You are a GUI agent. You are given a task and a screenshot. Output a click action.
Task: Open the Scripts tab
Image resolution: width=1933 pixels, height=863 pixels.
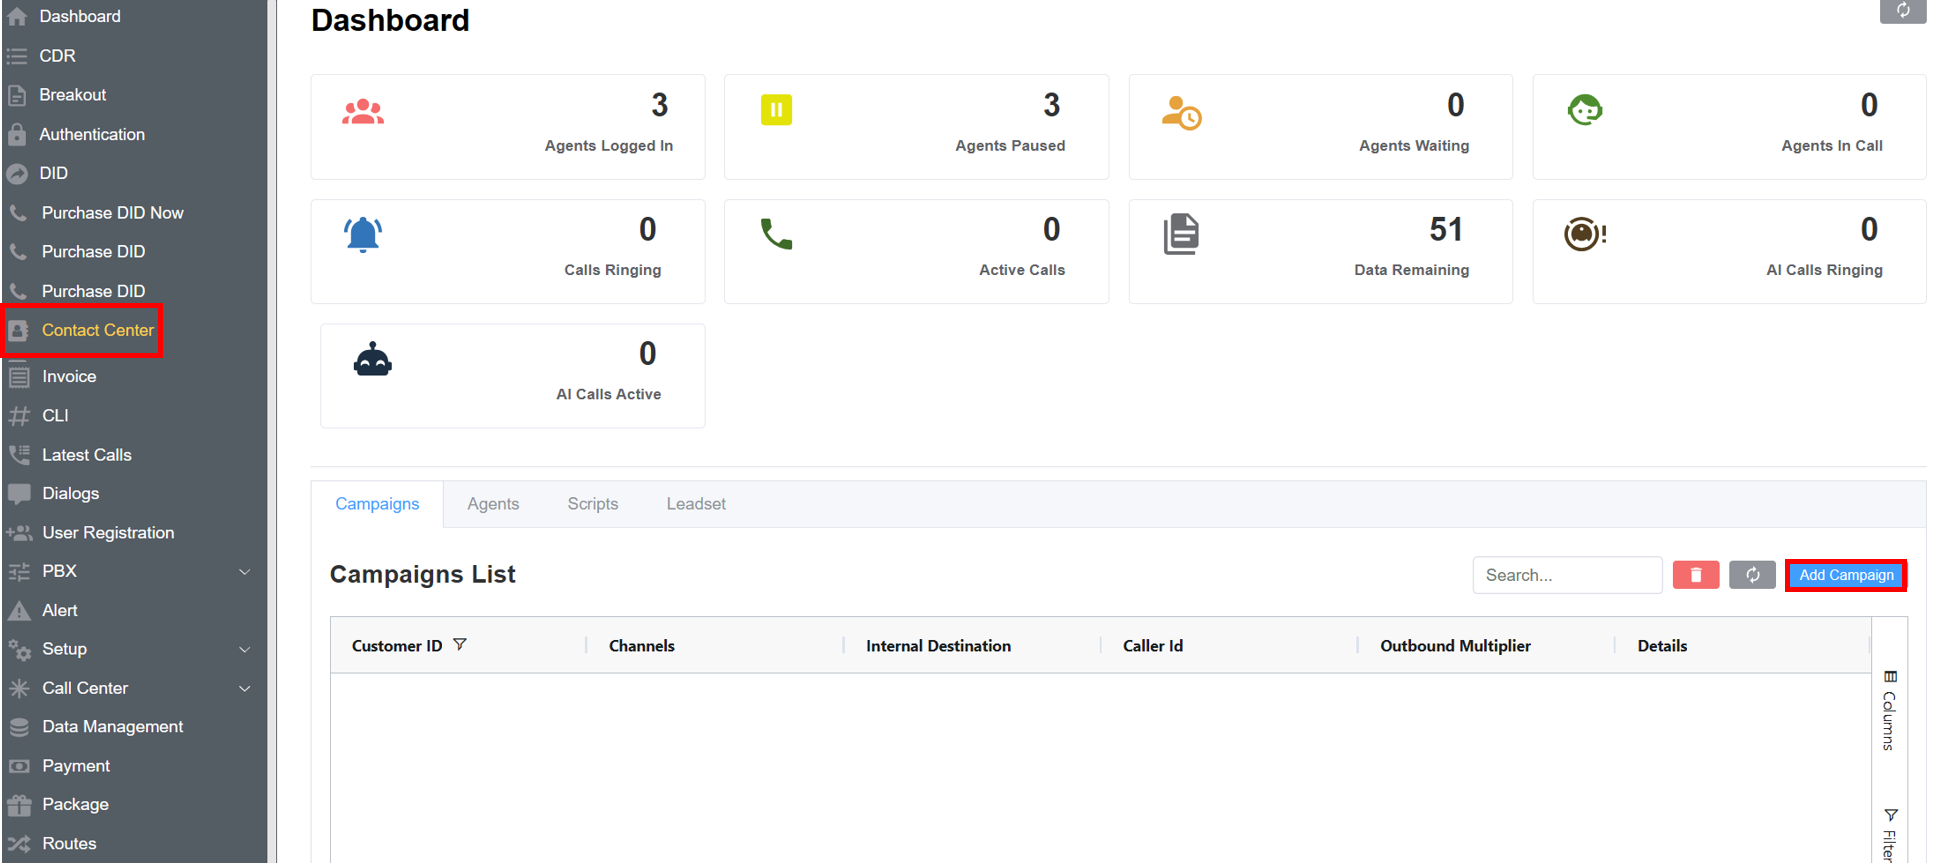point(593,504)
